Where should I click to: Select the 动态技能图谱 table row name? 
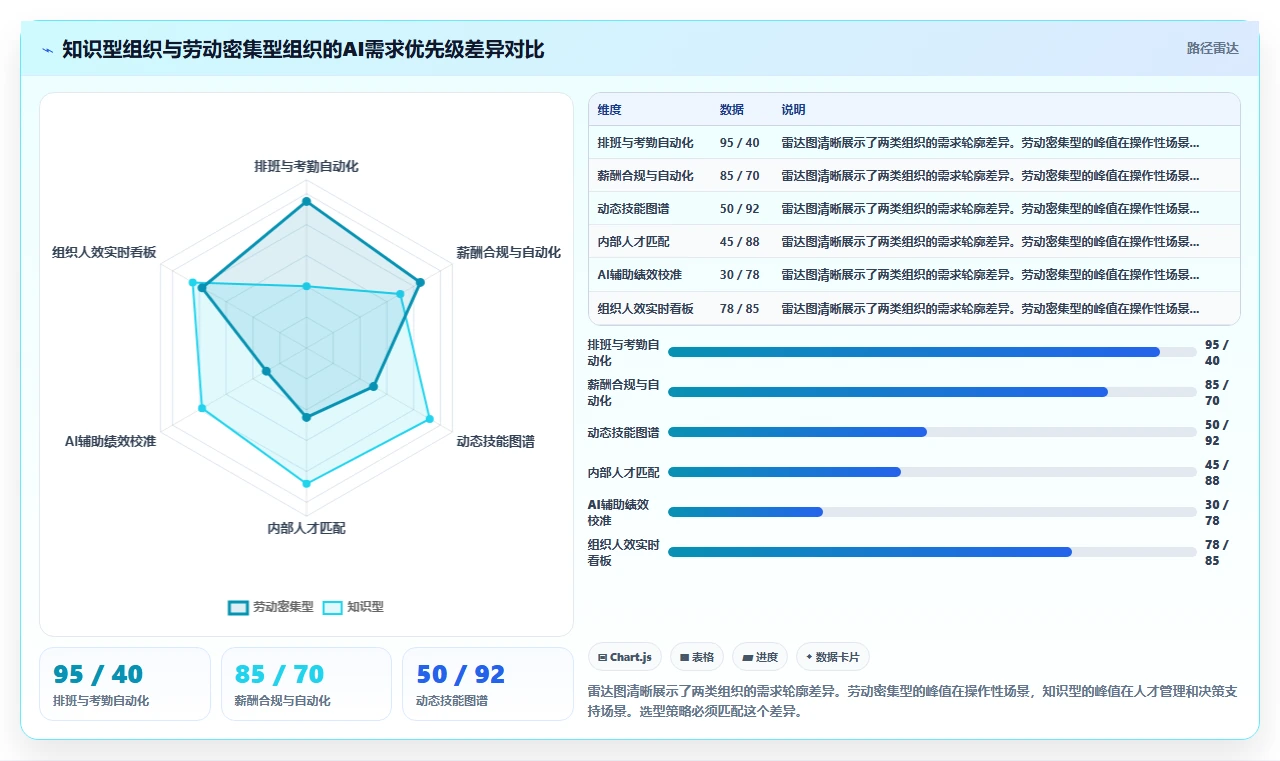633,209
